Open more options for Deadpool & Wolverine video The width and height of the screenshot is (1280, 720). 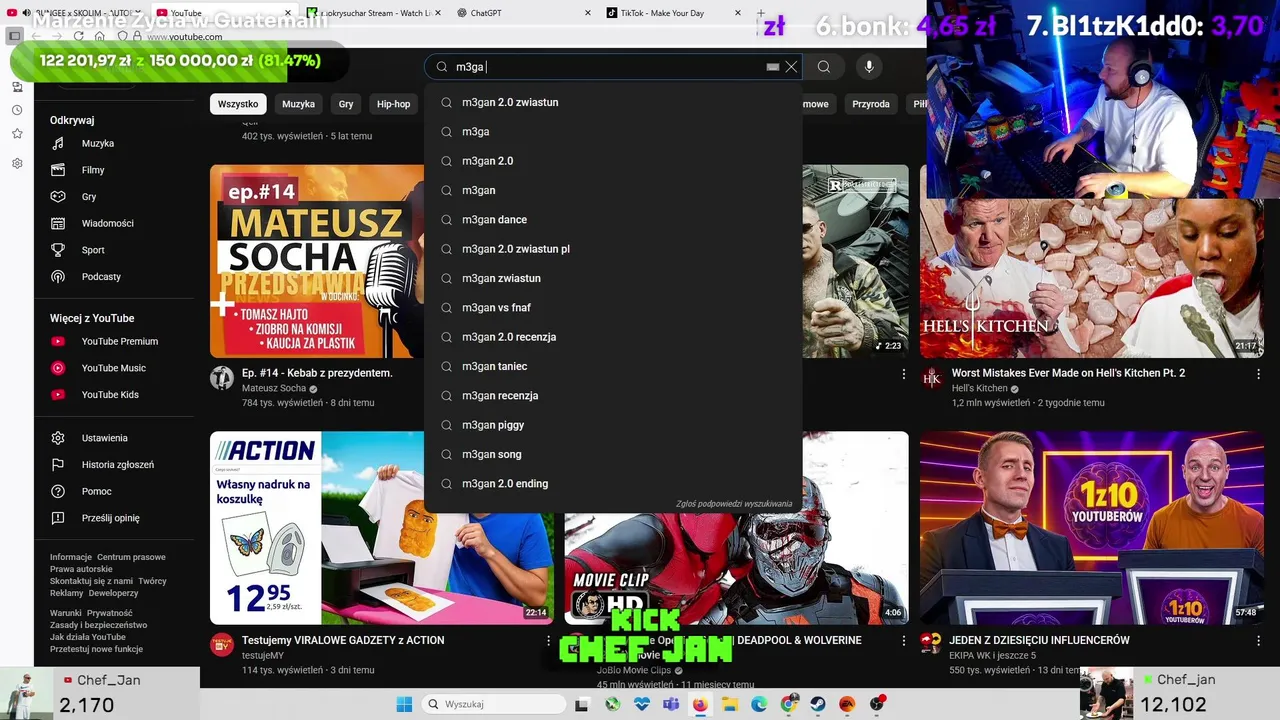coord(903,641)
